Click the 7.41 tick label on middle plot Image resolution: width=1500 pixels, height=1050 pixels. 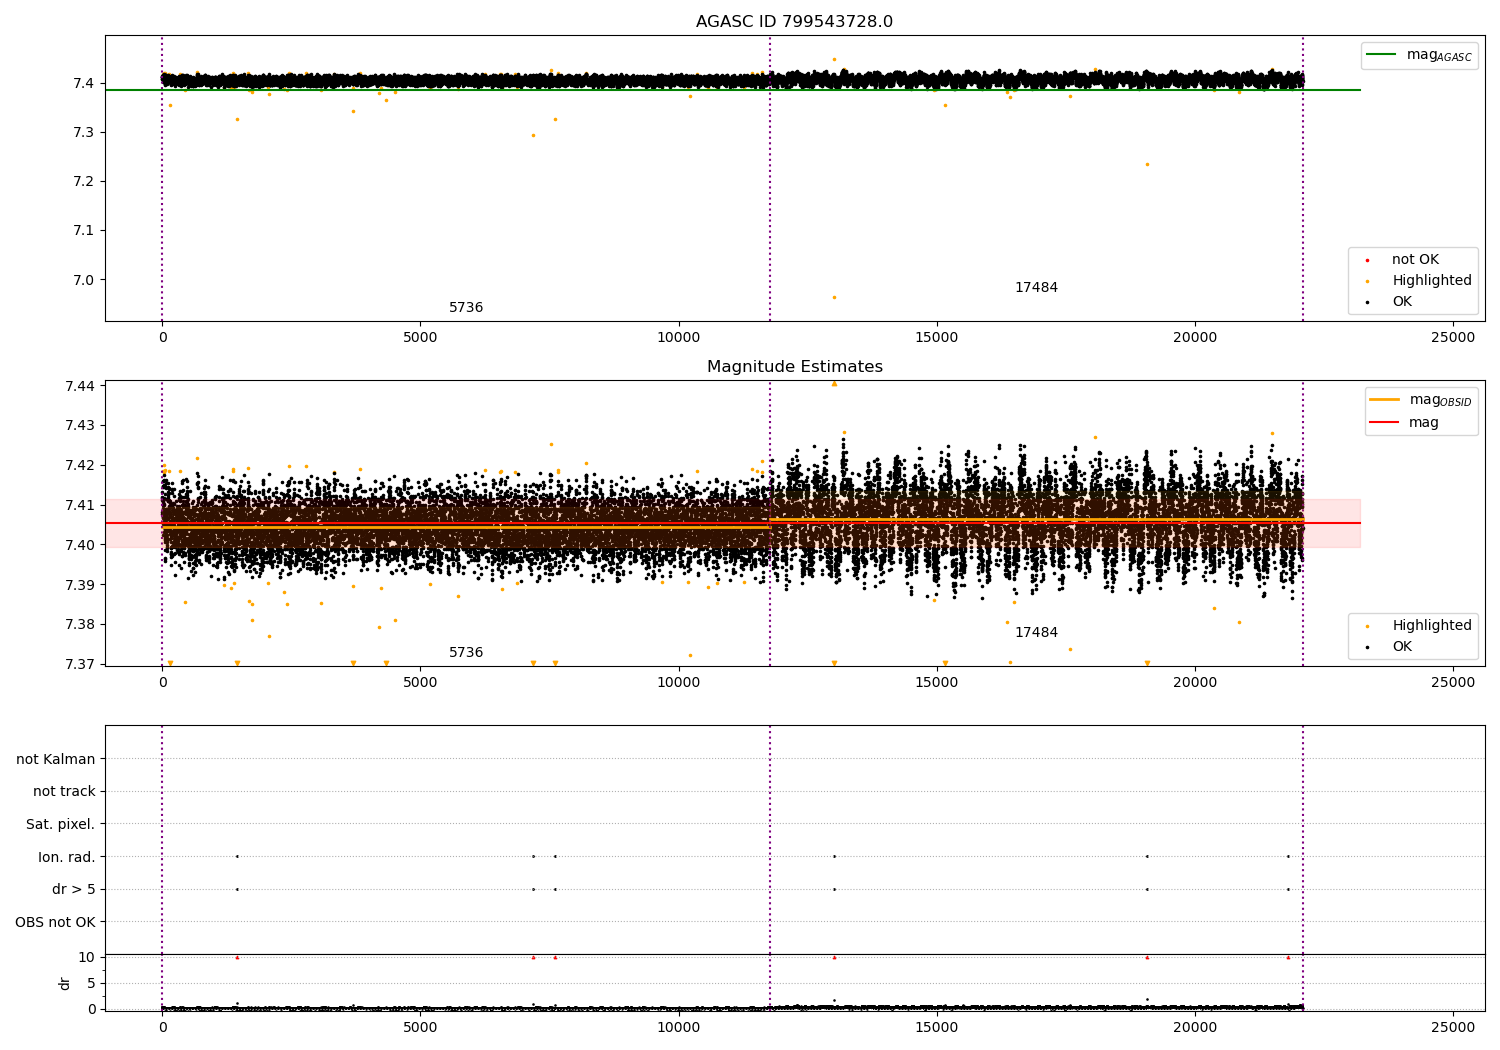[x=78, y=505]
